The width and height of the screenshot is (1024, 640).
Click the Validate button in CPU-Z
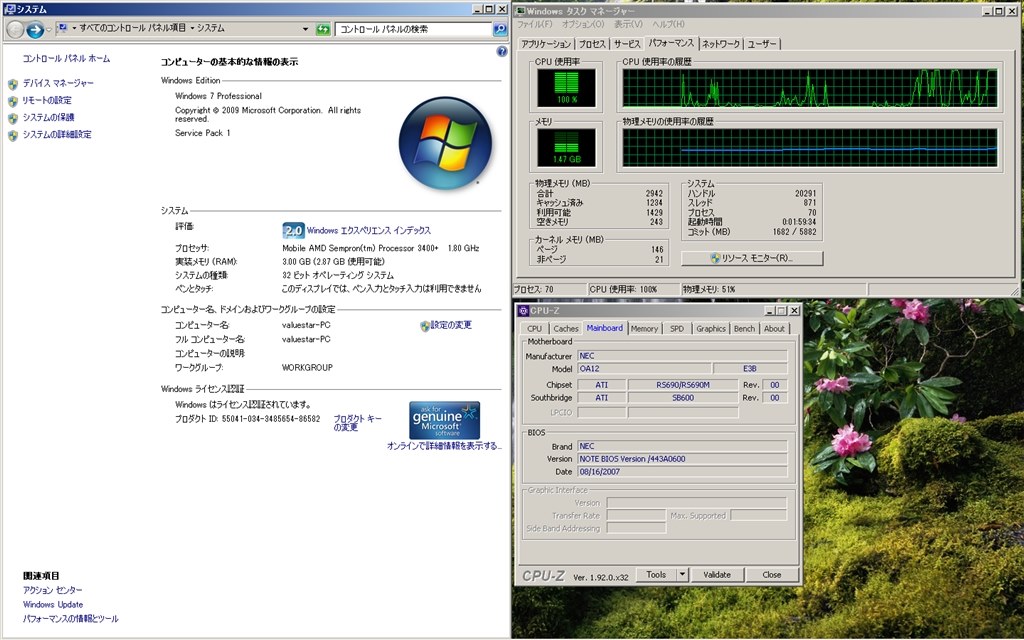pyautogui.click(x=716, y=575)
